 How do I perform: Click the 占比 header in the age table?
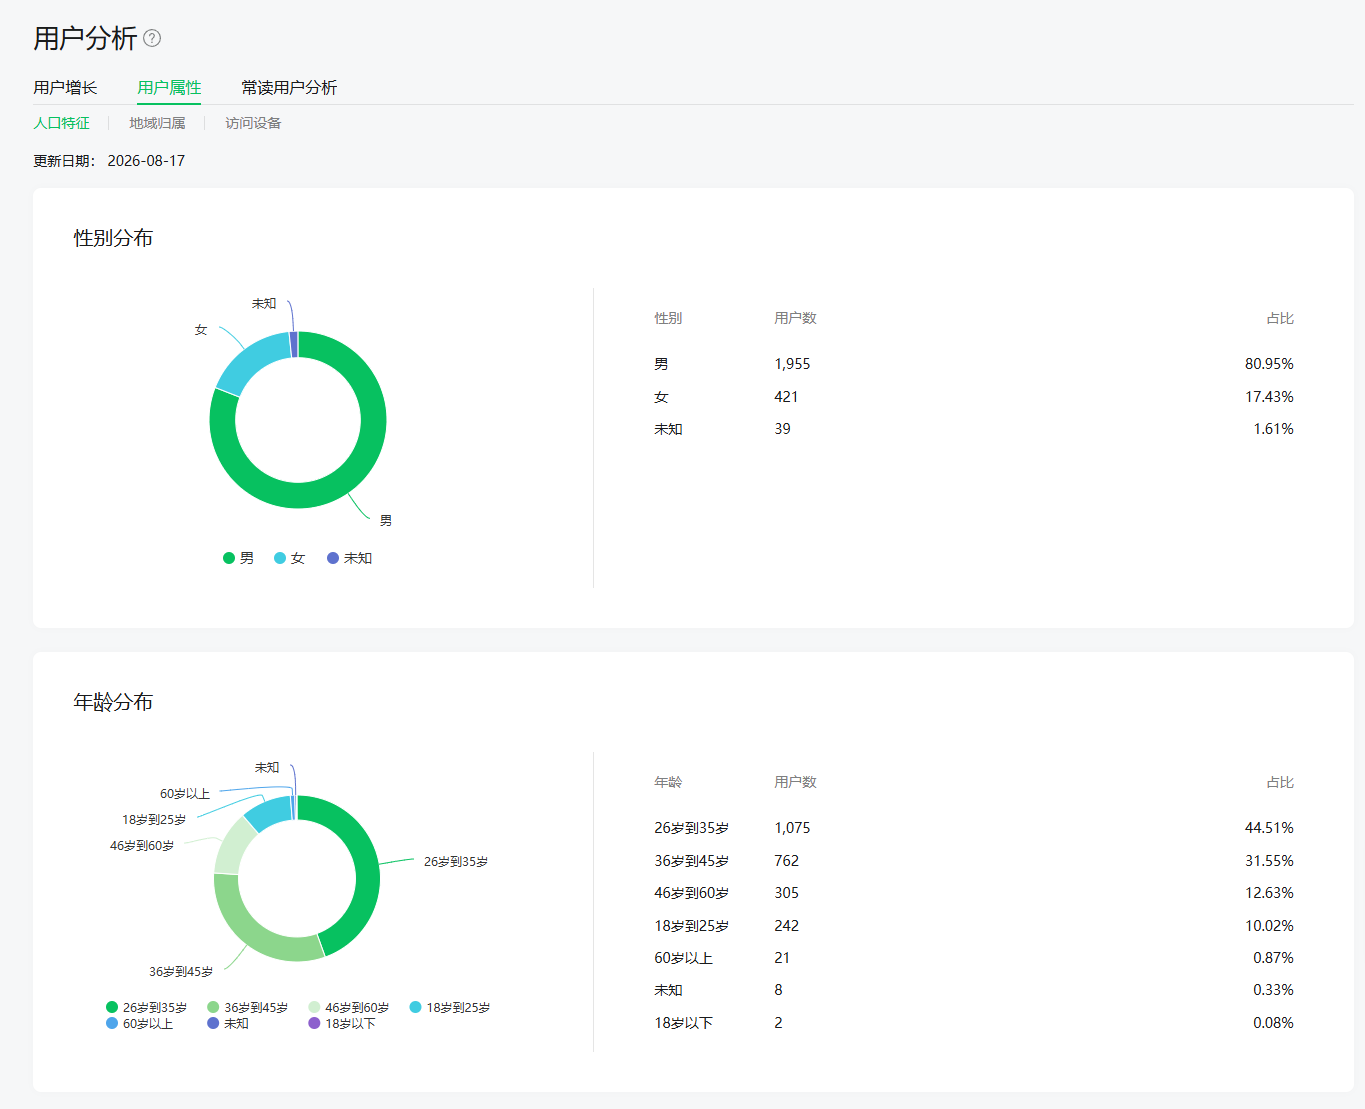click(1280, 782)
